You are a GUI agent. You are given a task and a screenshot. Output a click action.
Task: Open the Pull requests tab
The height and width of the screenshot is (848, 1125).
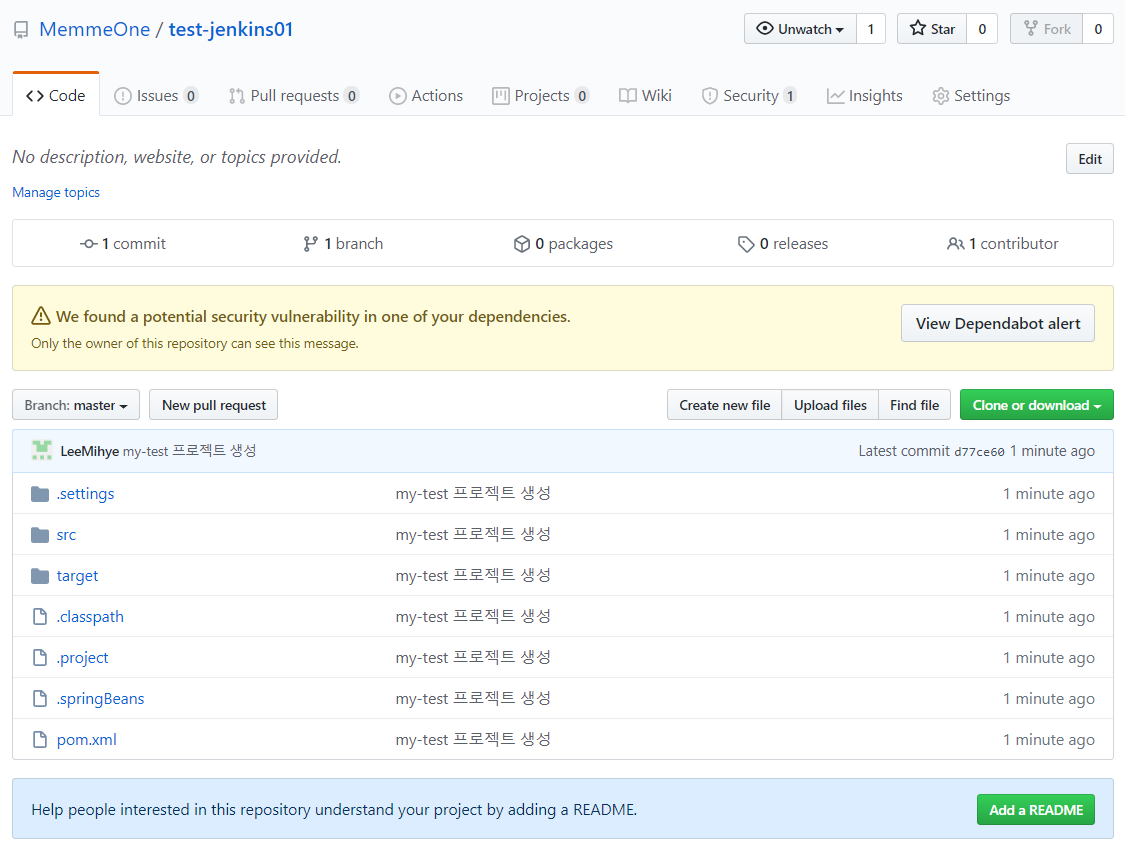point(293,95)
